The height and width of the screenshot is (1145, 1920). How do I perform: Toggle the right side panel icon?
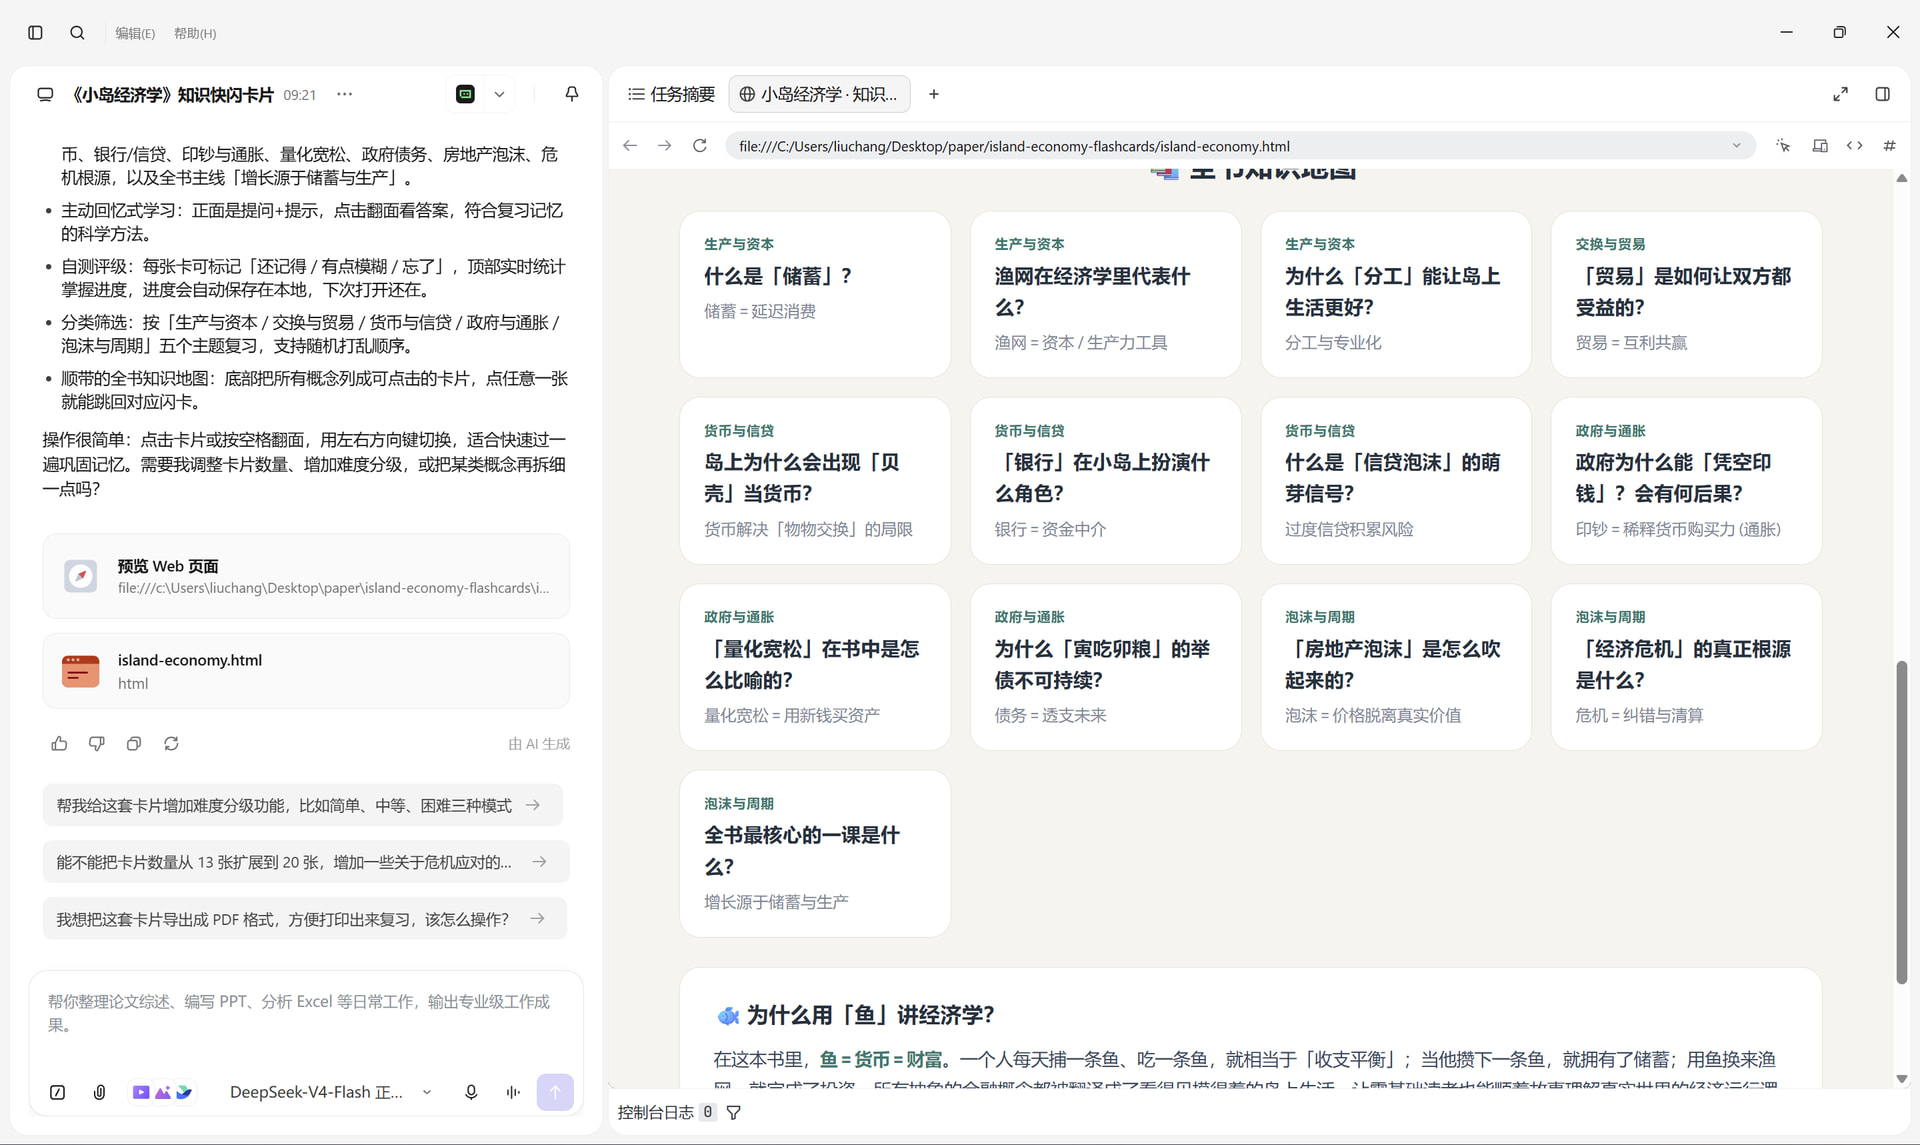point(1883,94)
